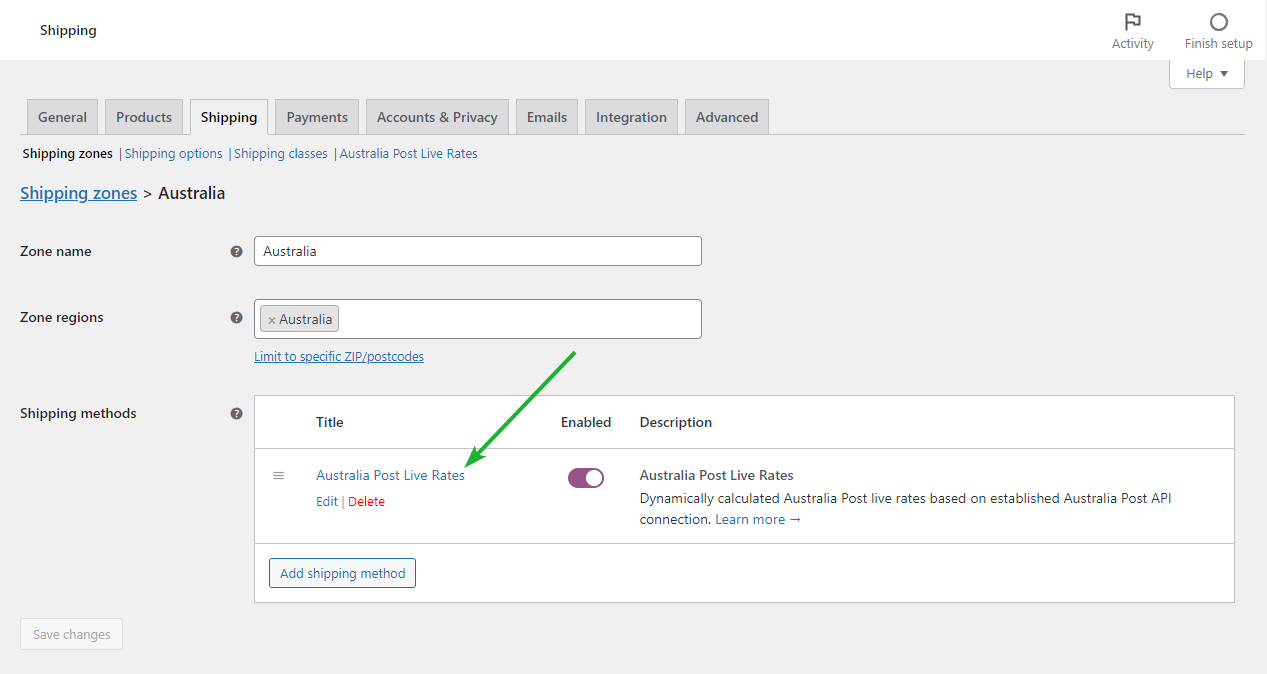
Task: Click the drag handle for Australia Post Live Rates
Action: 279,476
